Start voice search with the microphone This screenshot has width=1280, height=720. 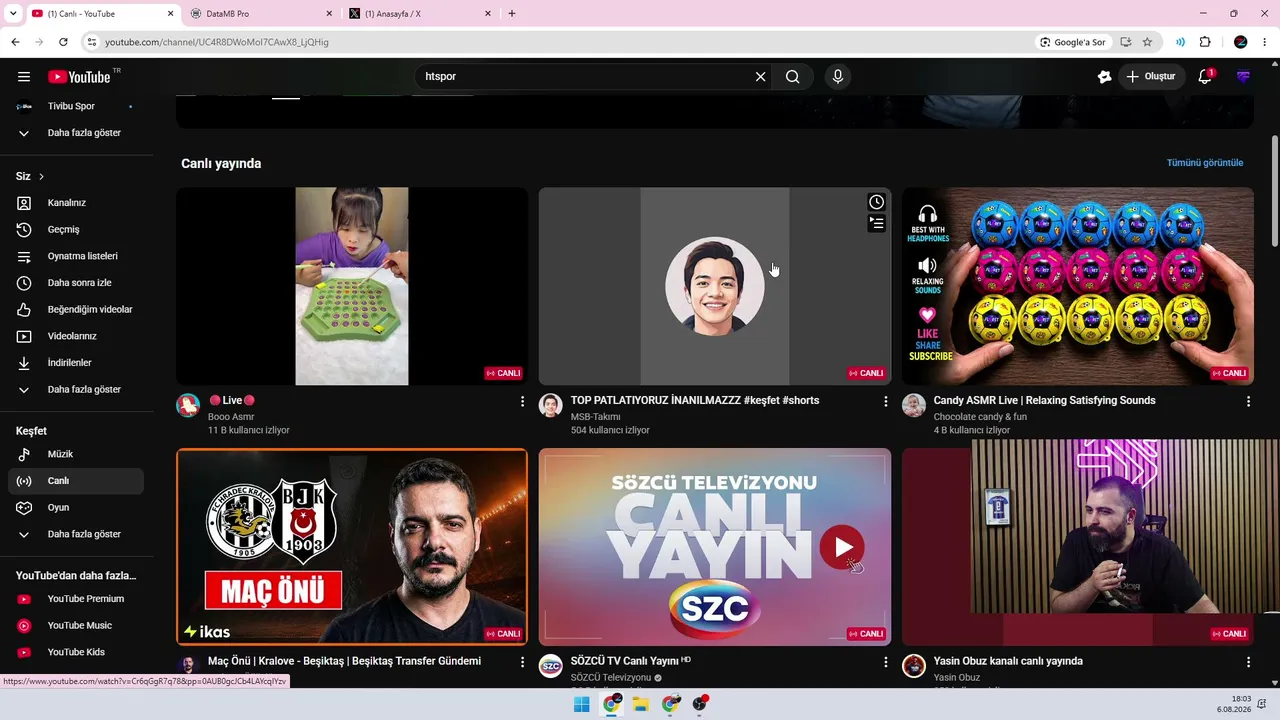coord(838,77)
